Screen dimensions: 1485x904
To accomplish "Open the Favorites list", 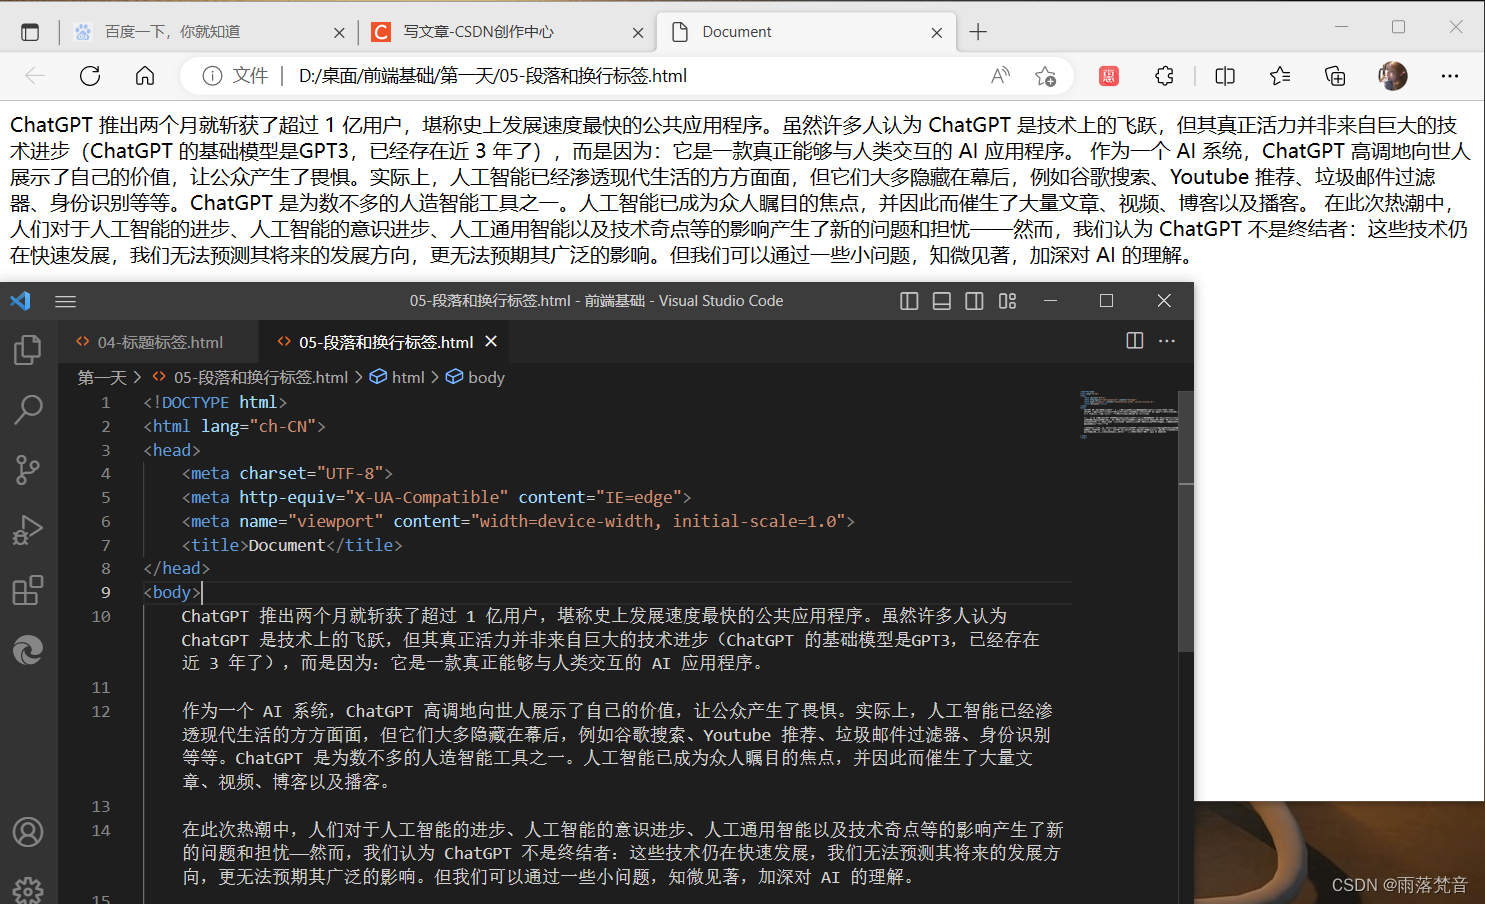I will 1280,76.
